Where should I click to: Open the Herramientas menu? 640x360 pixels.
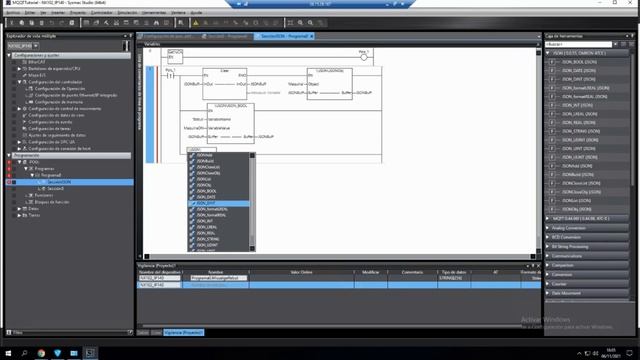click(x=154, y=13)
